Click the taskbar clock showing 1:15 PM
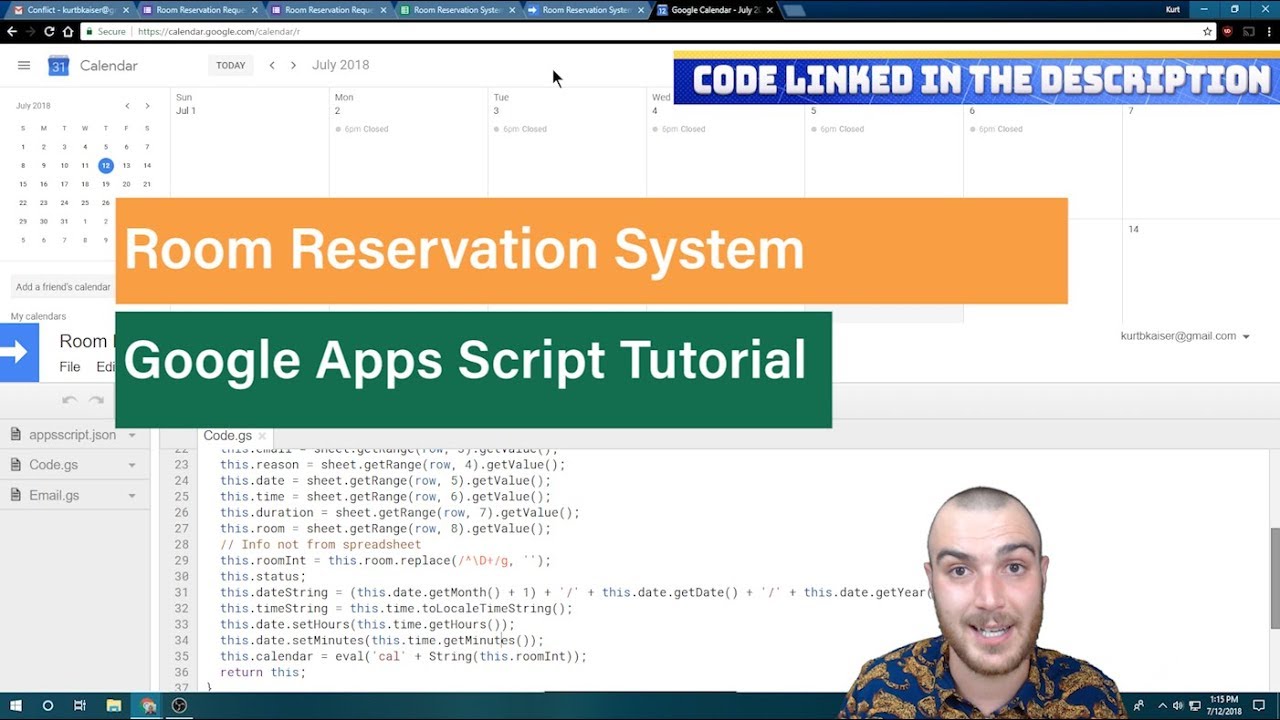The image size is (1280, 720). coord(1224,706)
